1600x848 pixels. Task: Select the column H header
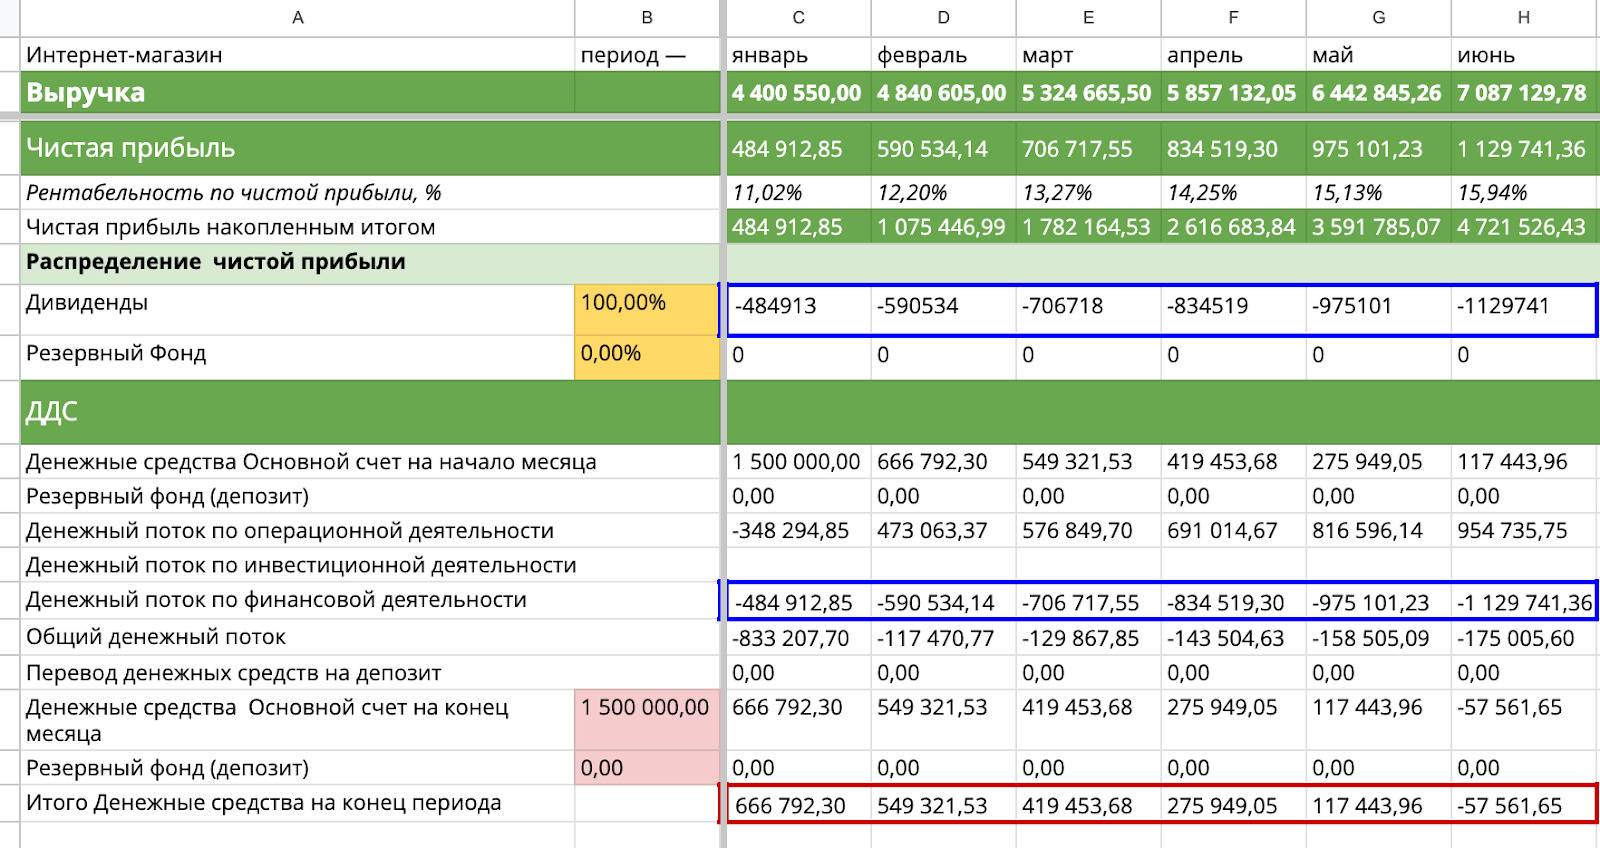pos(1523,18)
